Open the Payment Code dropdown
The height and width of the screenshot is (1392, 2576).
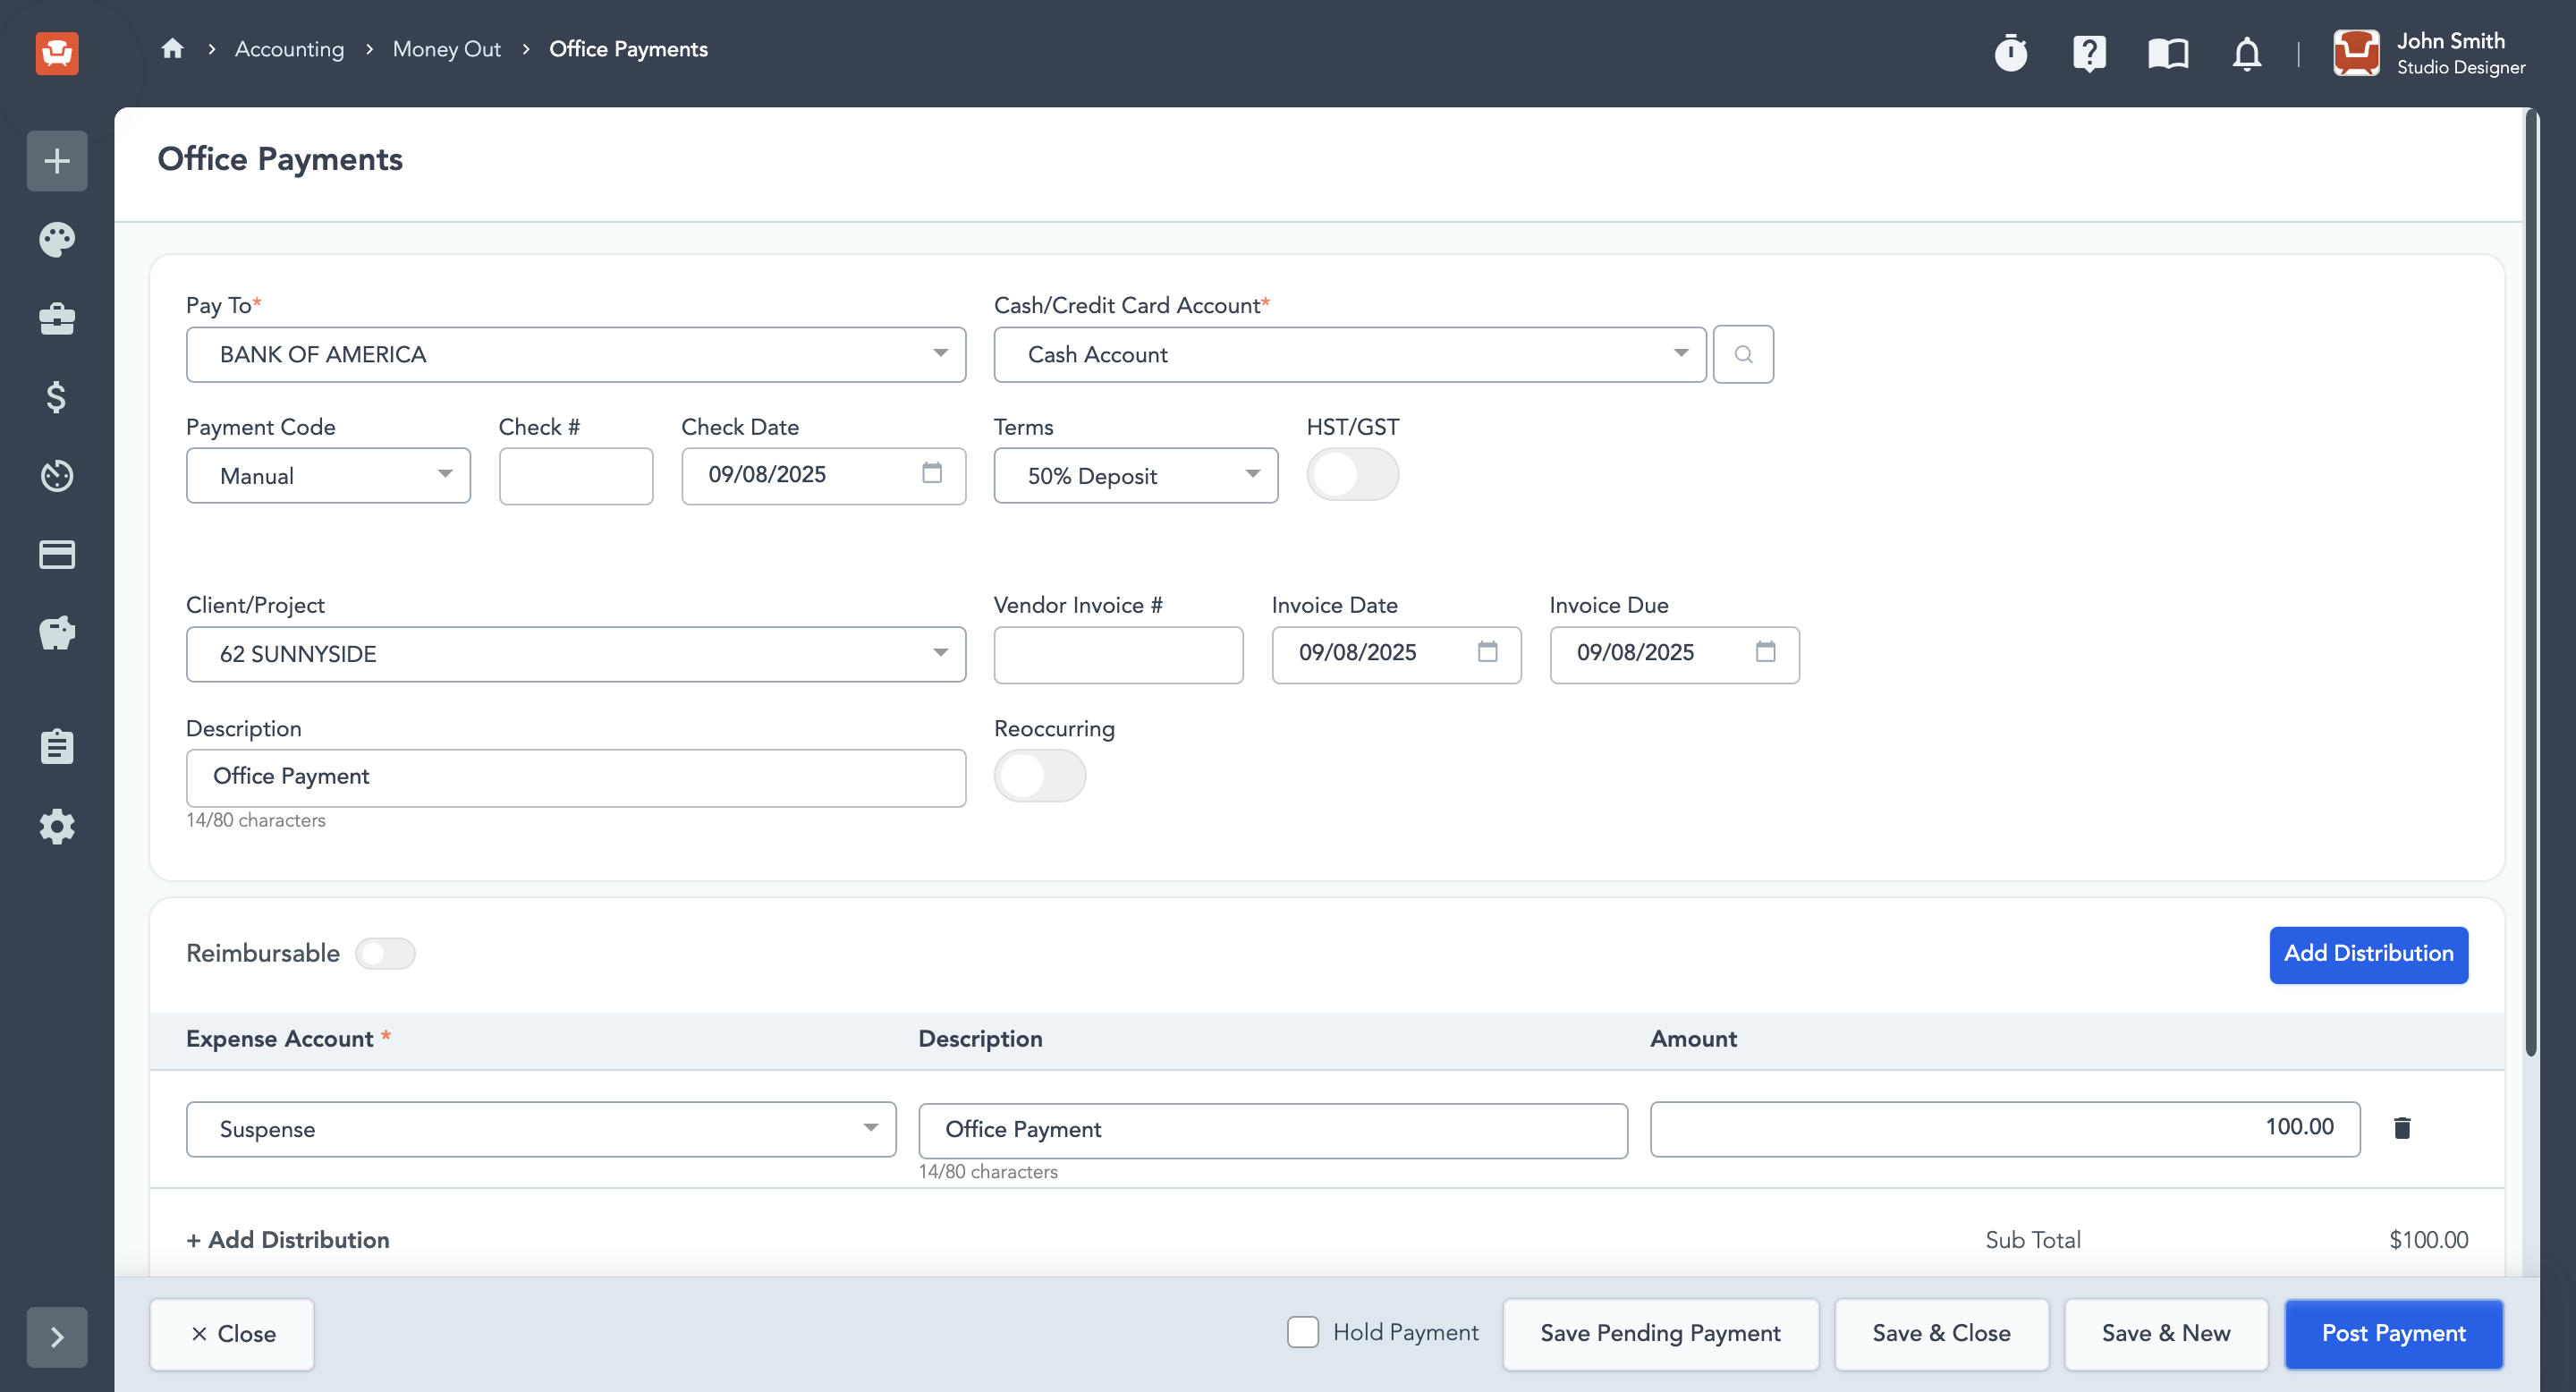tap(328, 475)
